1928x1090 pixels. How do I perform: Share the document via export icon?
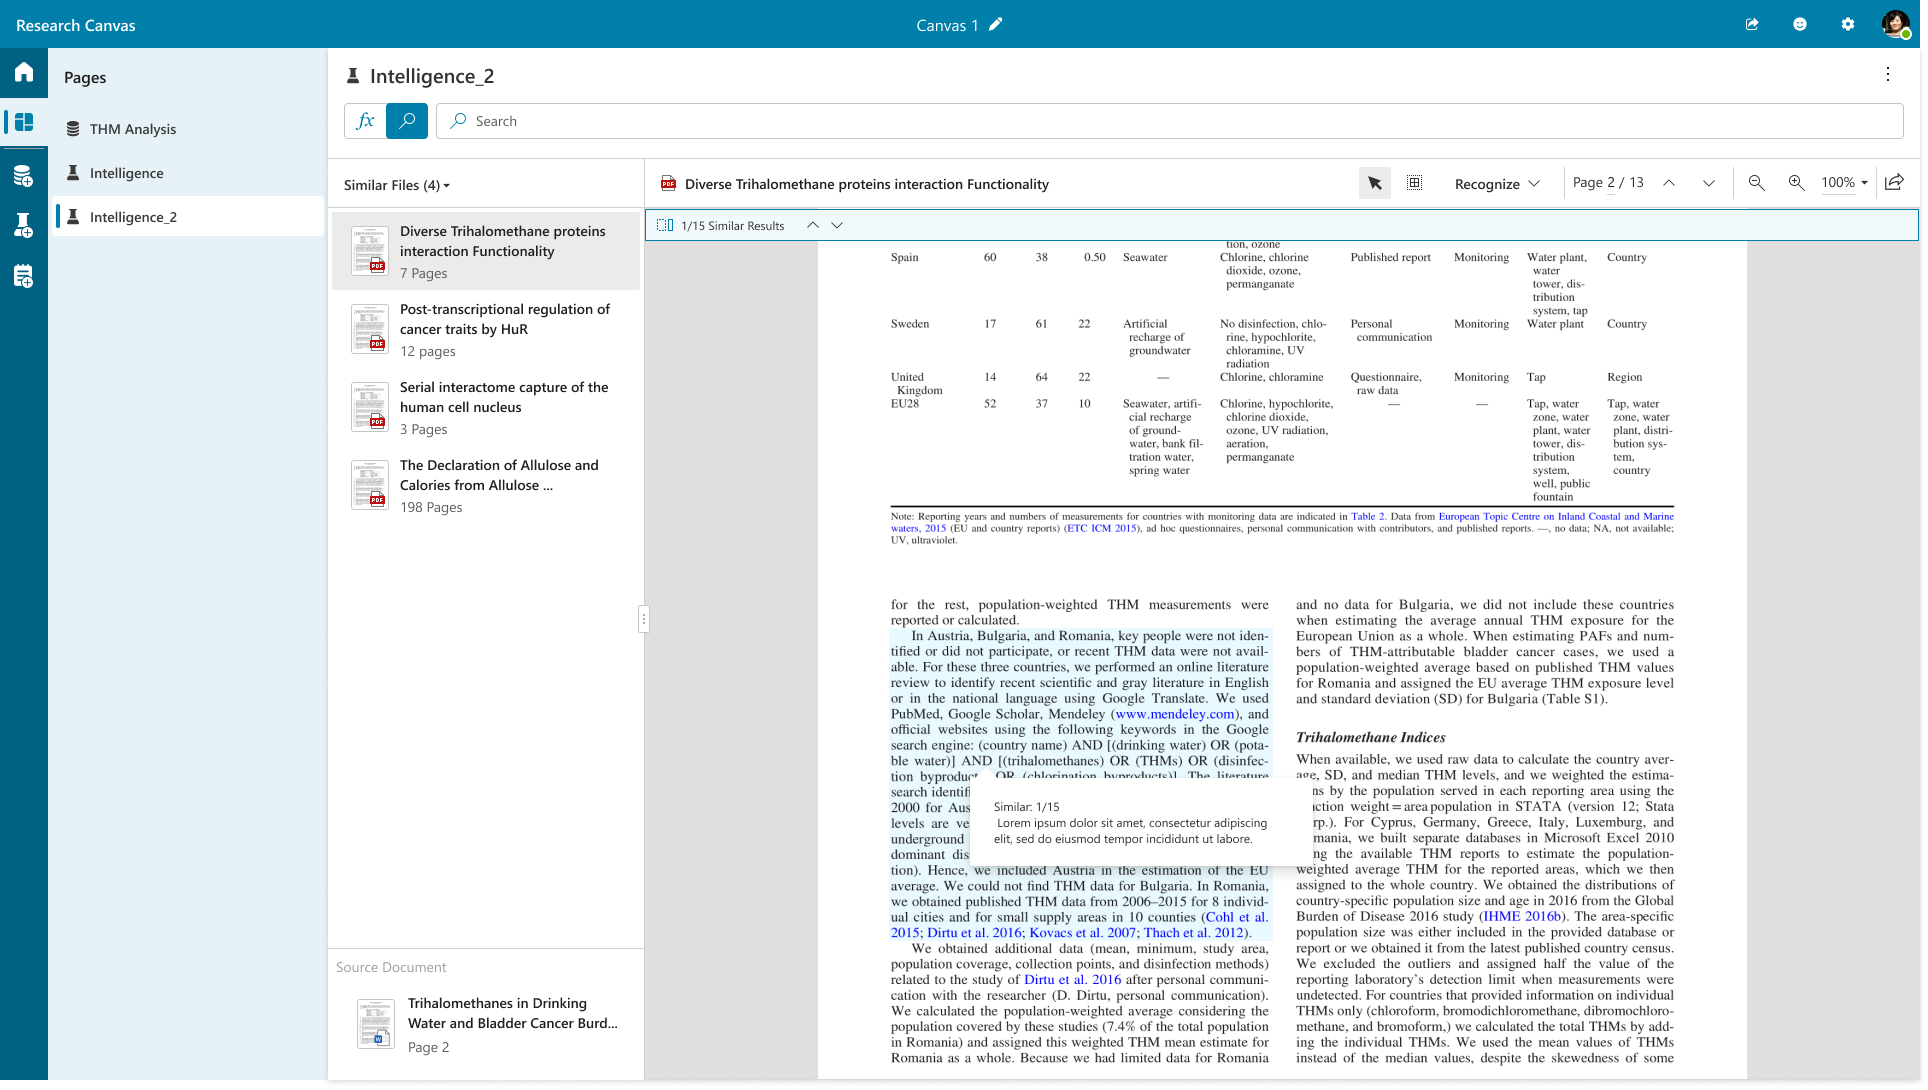(1894, 183)
